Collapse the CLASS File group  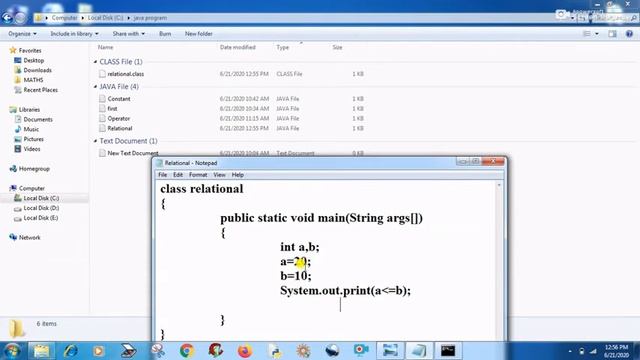point(96,62)
